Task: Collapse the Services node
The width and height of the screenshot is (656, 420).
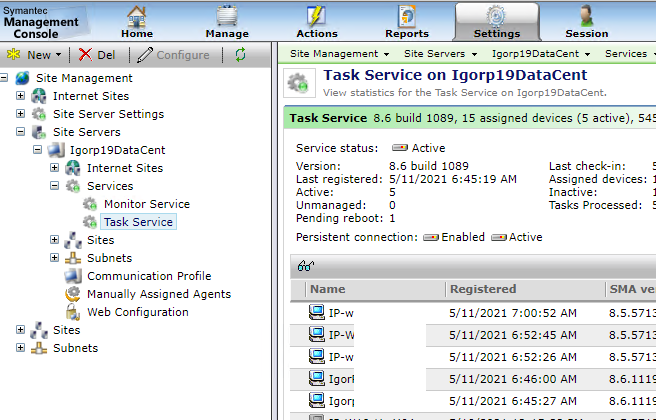Action: pyautogui.click(x=54, y=186)
